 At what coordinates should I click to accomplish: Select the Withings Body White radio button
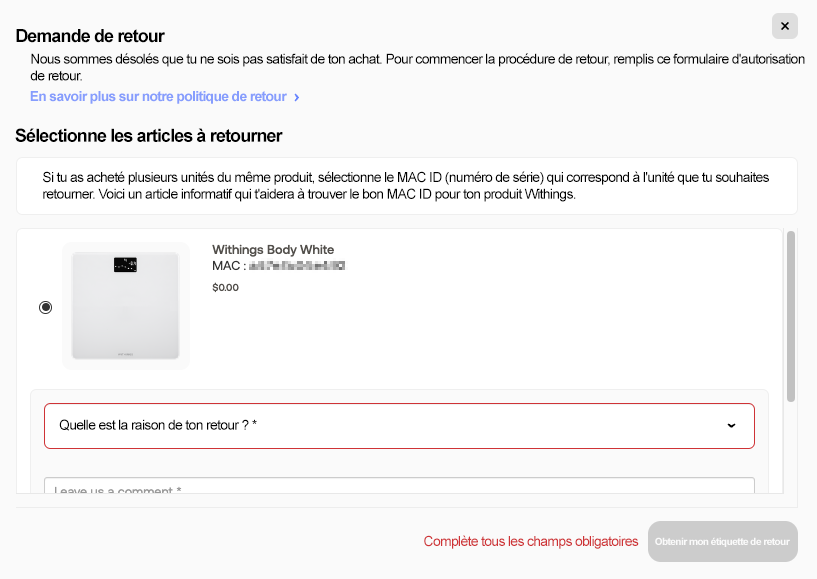click(x=46, y=307)
